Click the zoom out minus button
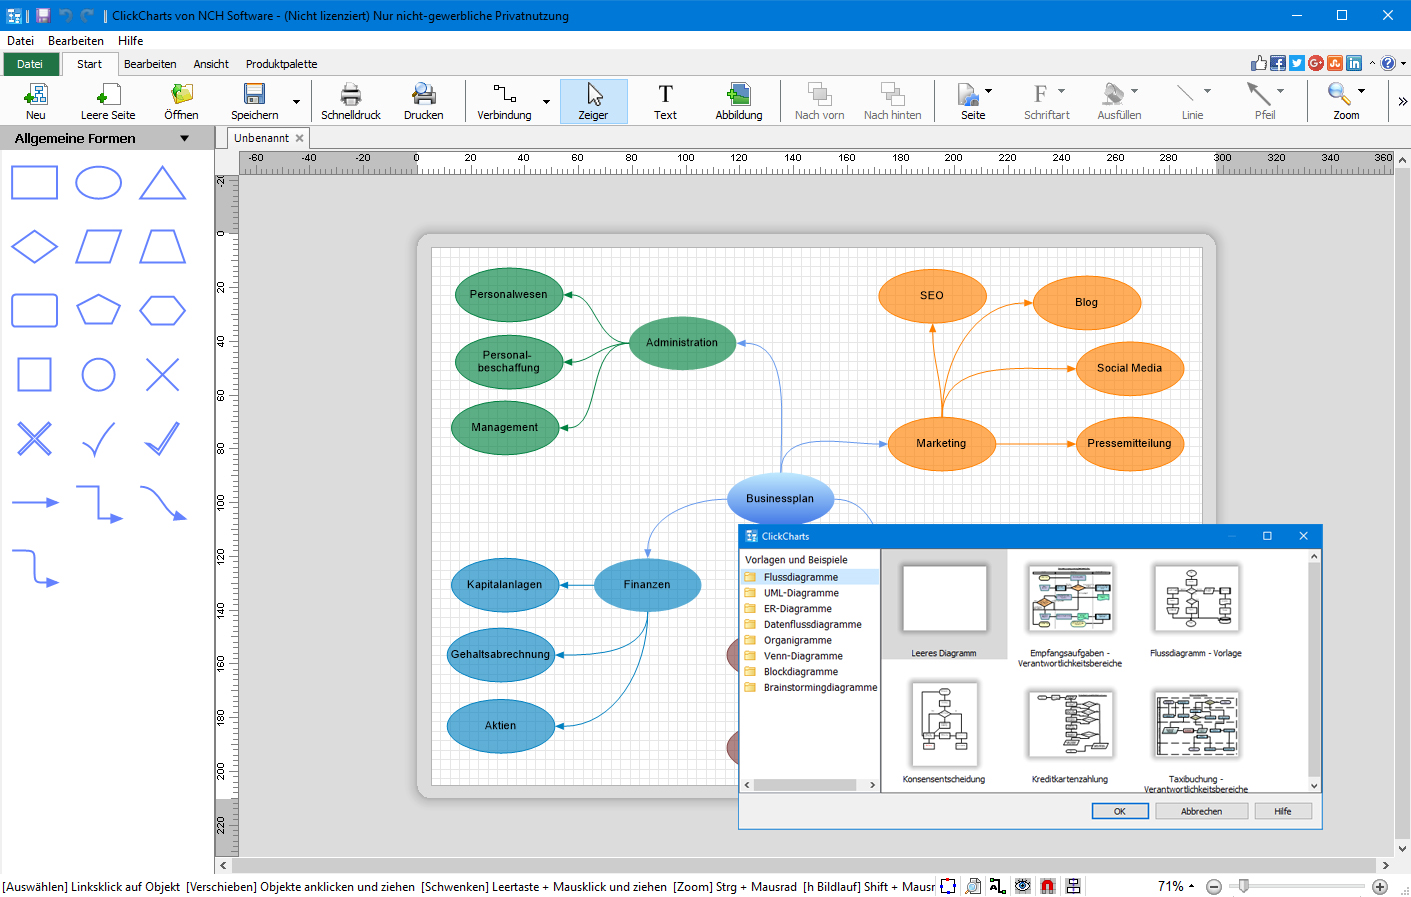 point(1214,886)
